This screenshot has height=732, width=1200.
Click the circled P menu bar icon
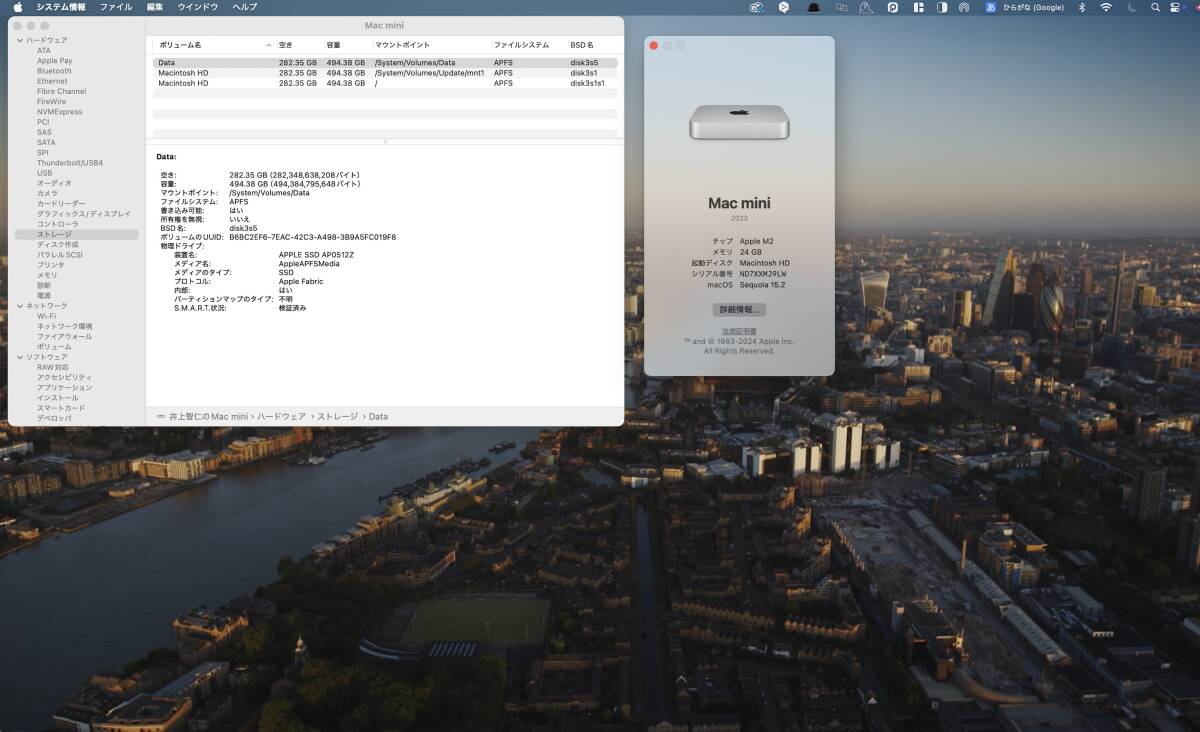[x=893, y=7]
